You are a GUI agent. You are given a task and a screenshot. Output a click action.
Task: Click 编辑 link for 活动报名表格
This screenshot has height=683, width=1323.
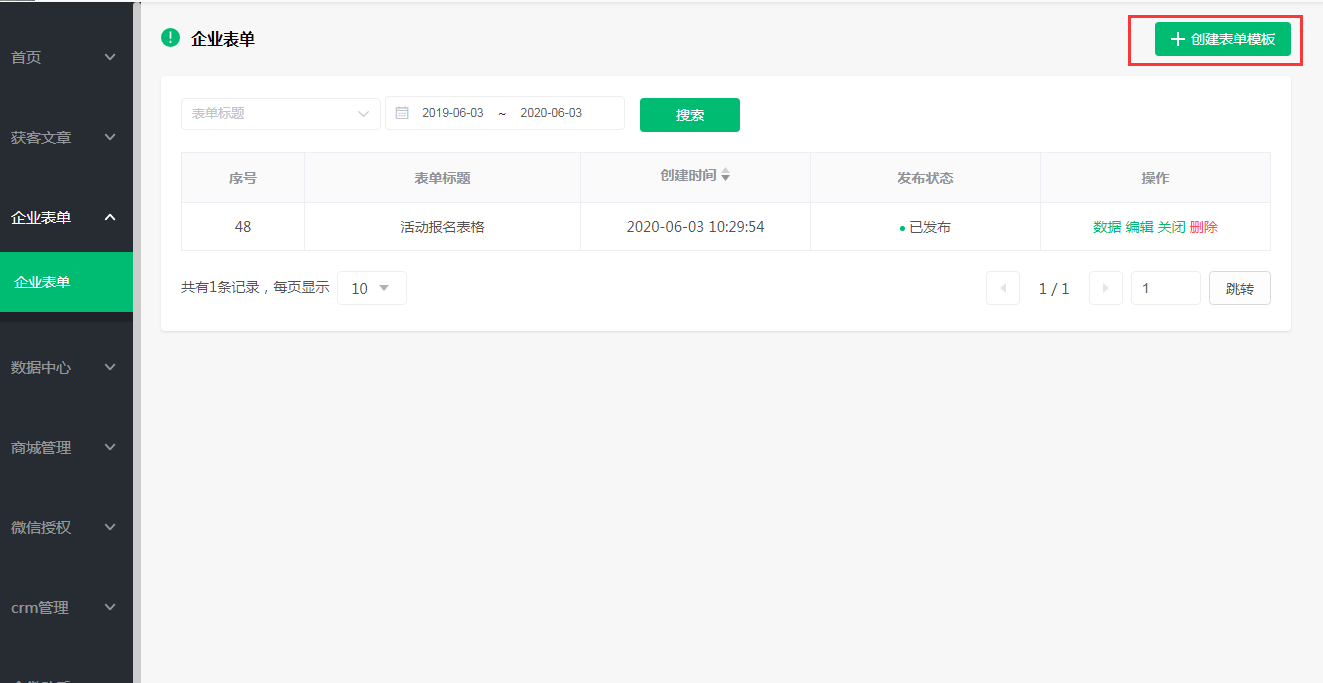(x=1139, y=227)
